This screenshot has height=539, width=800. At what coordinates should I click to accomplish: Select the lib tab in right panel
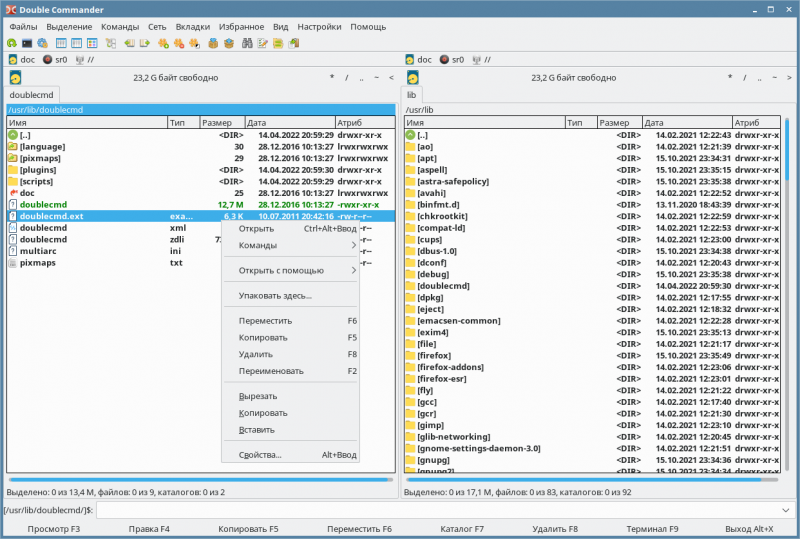412,95
